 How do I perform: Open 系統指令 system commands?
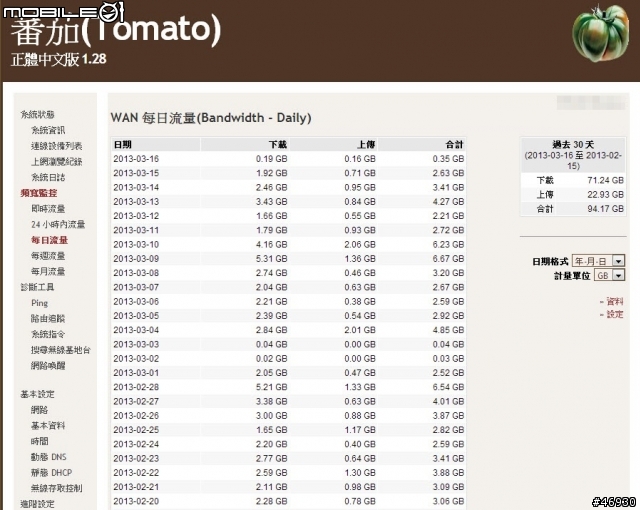48,334
